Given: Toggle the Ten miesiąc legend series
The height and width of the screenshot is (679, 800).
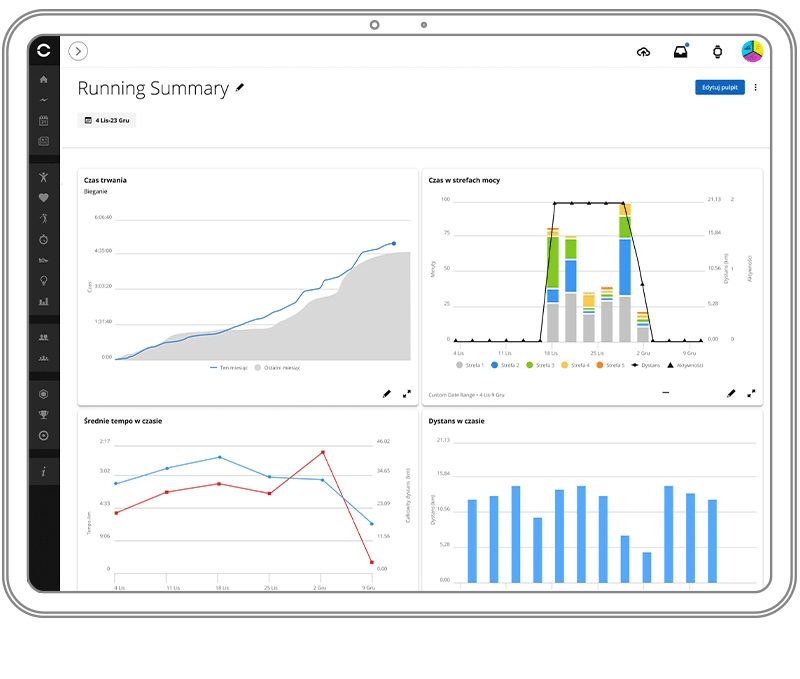Looking at the screenshot, I should click(229, 368).
